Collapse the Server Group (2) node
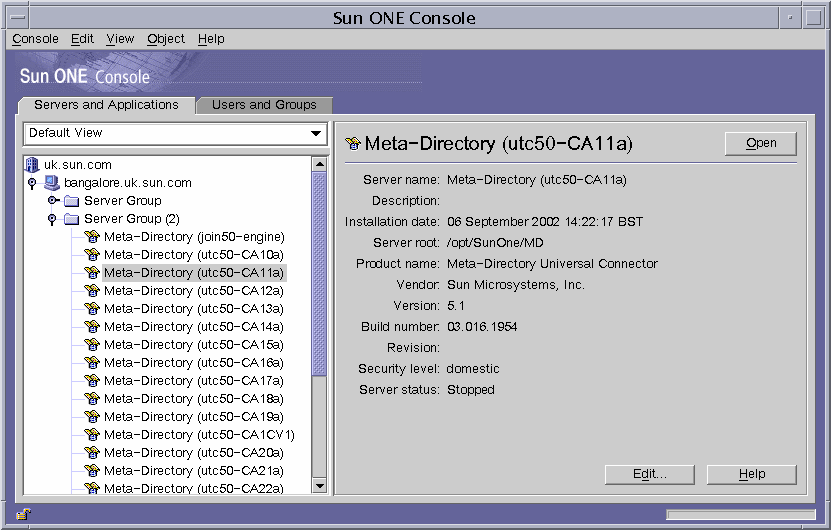 (52, 219)
